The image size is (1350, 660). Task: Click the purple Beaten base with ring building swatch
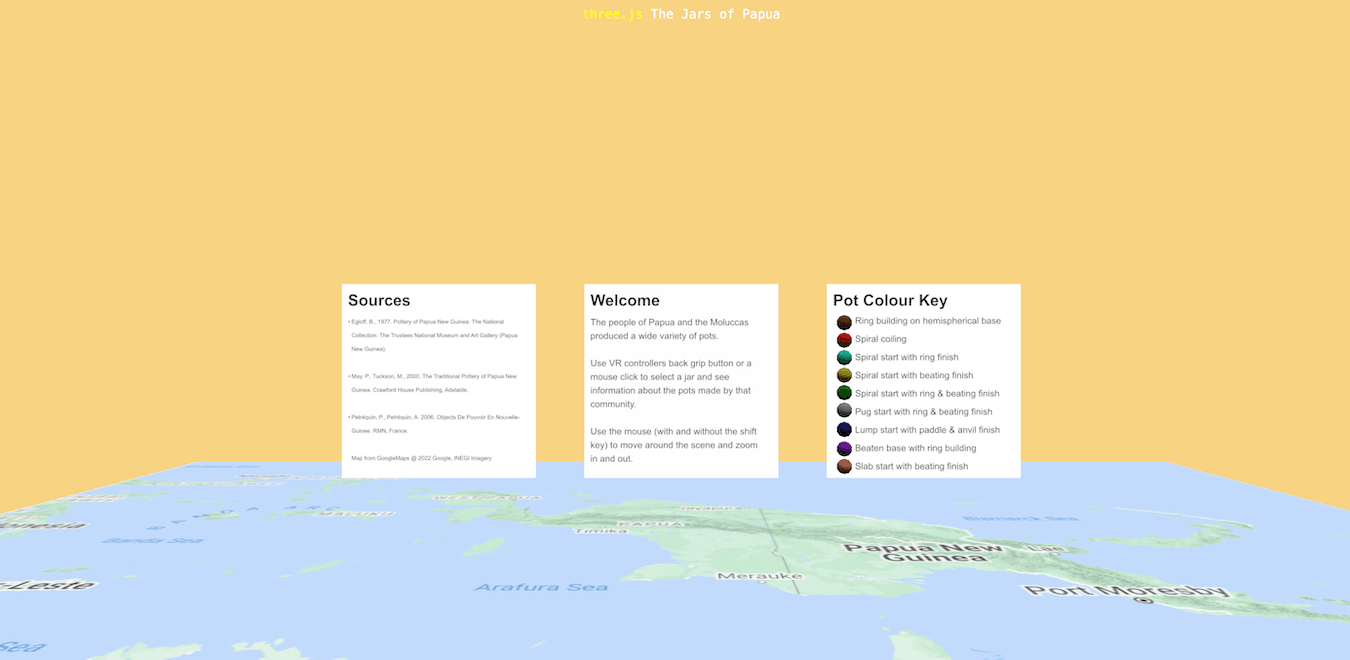844,448
